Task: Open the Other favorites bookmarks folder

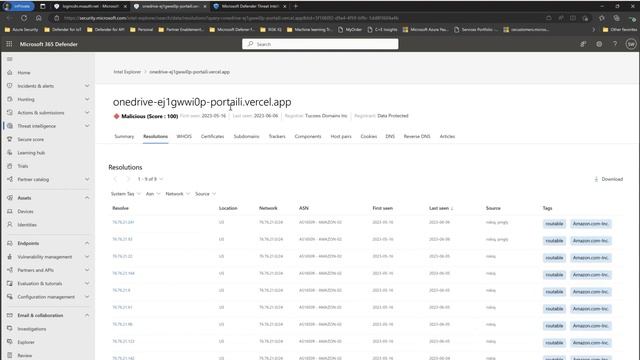Action: tap(620, 29)
